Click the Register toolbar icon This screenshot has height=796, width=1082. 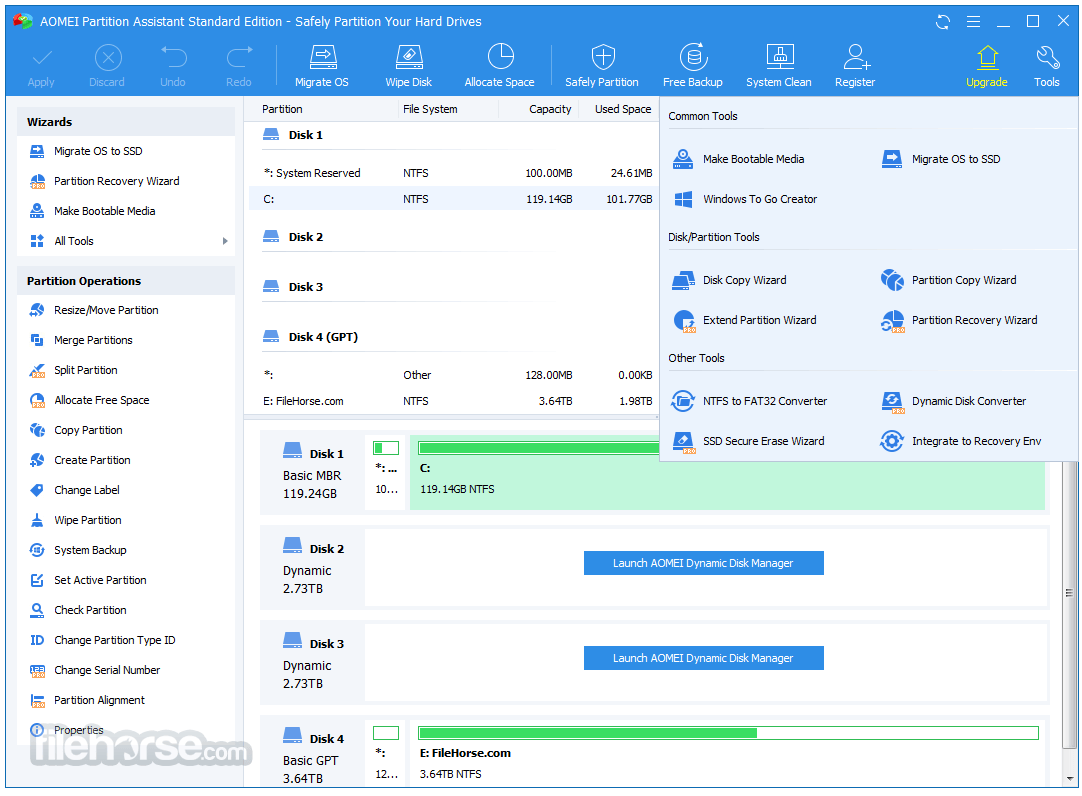(855, 66)
